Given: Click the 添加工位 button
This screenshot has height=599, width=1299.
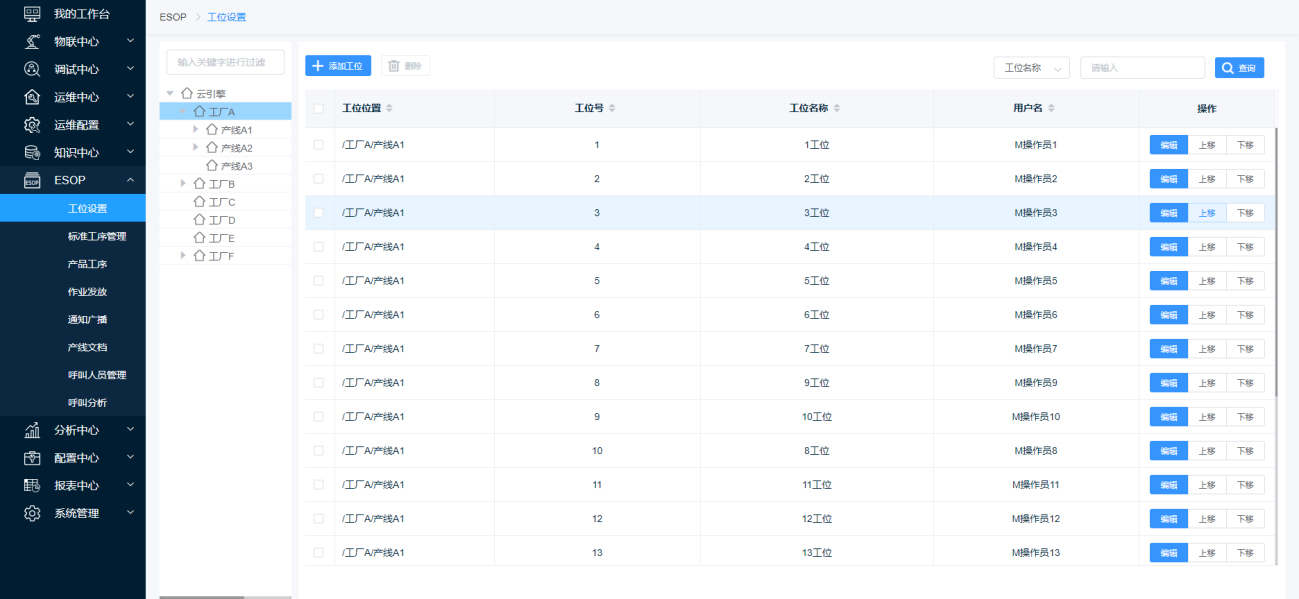Looking at the screenshot, I should click(339, 65).
